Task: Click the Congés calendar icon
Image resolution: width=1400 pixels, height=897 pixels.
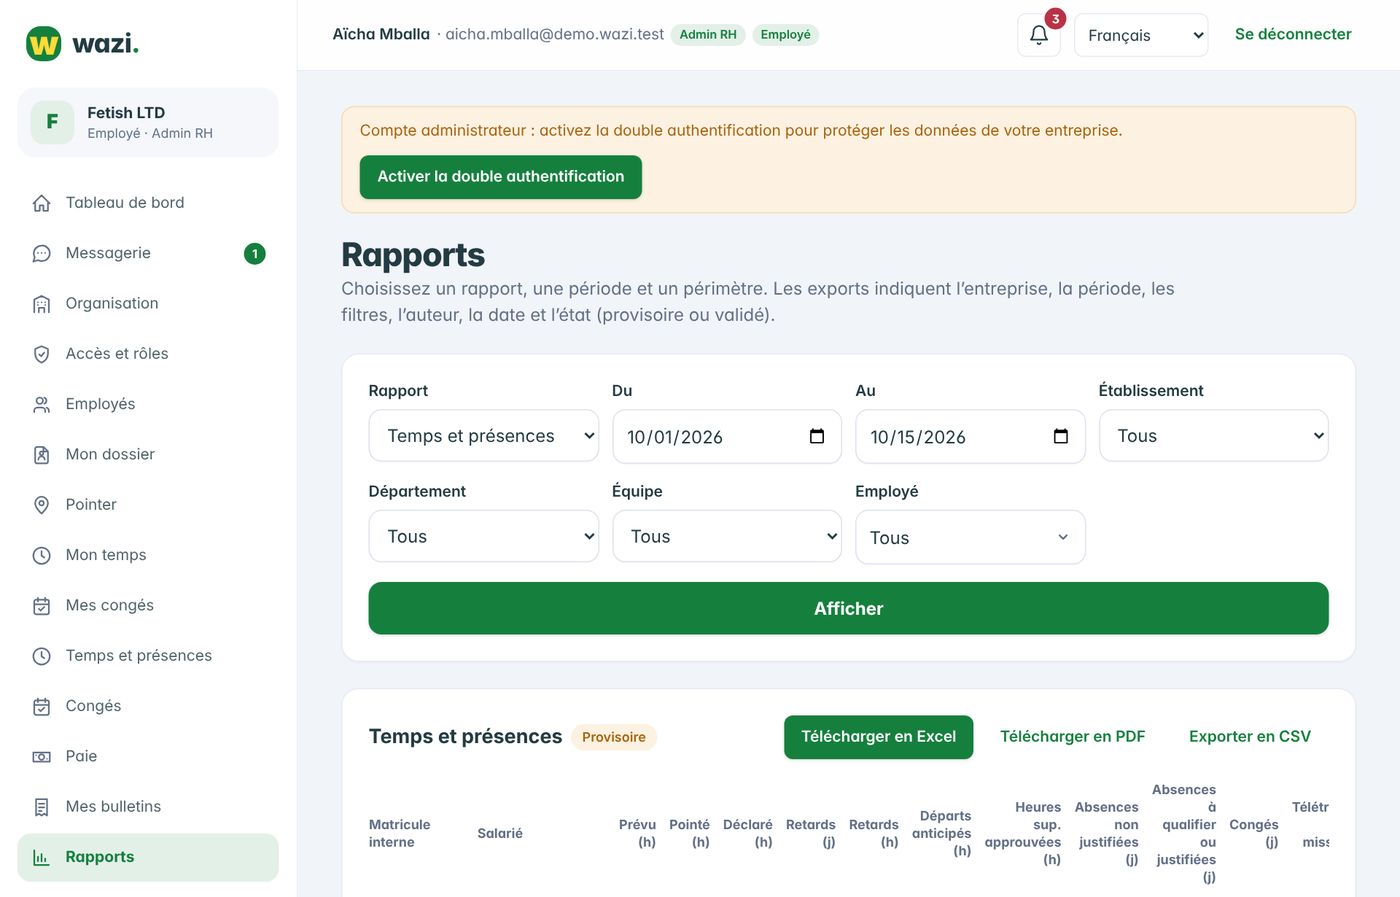Action: [x=42, y=707]
